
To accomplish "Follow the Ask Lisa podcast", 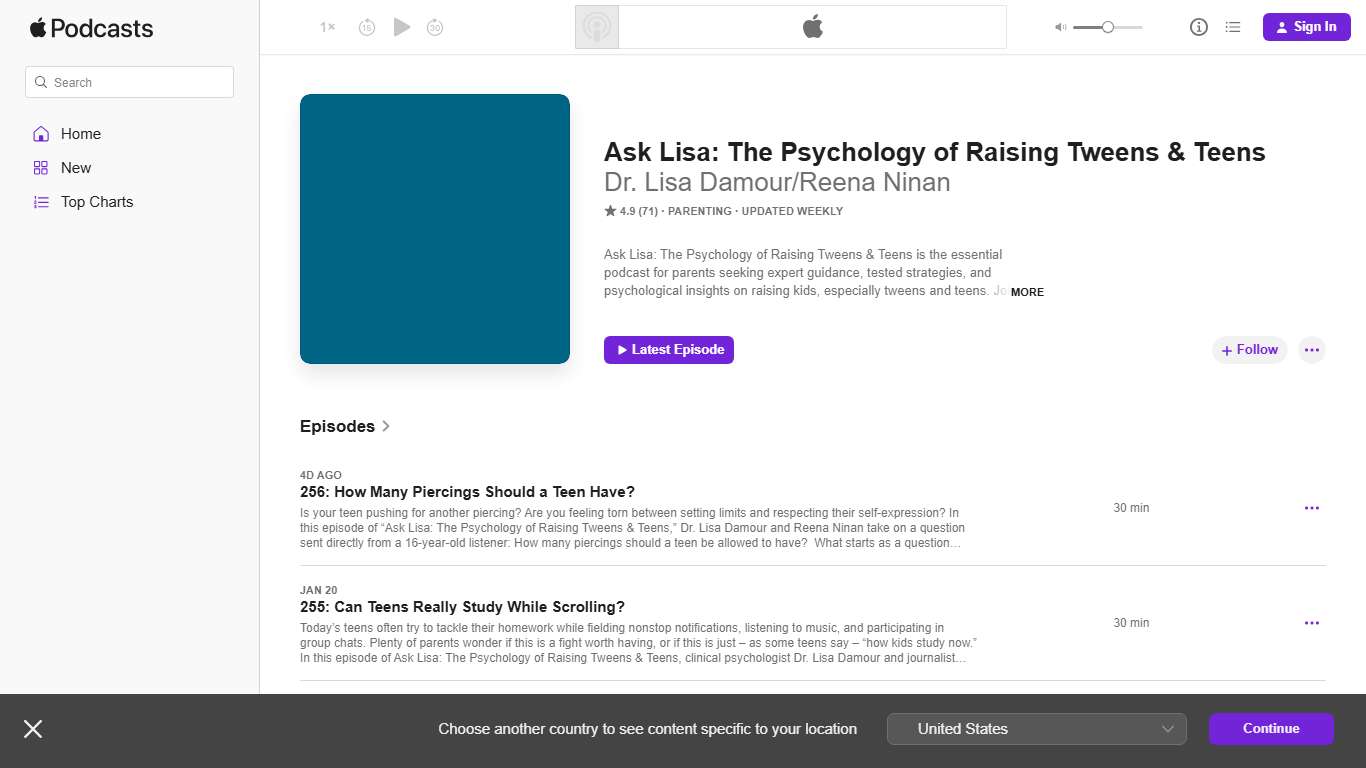I will [1248, 349].
